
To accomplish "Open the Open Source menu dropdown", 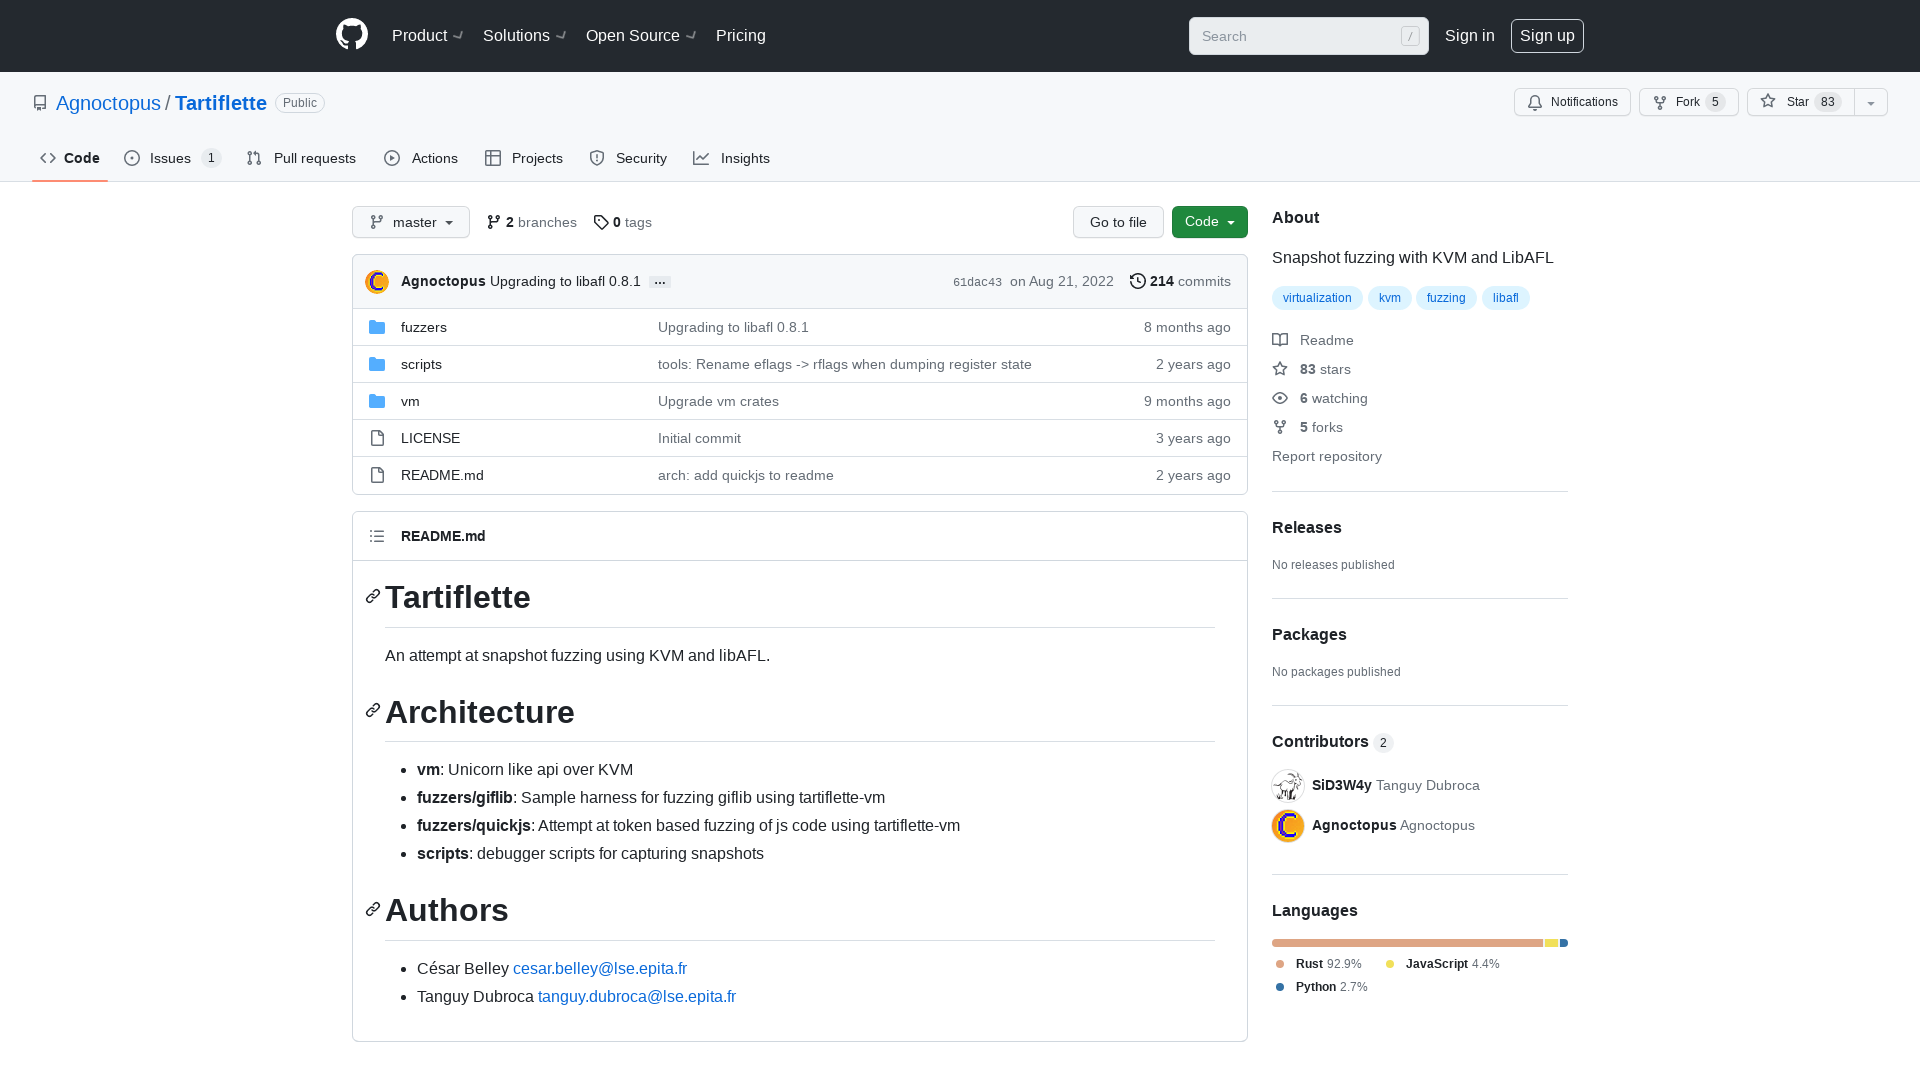I will (642, 35).
